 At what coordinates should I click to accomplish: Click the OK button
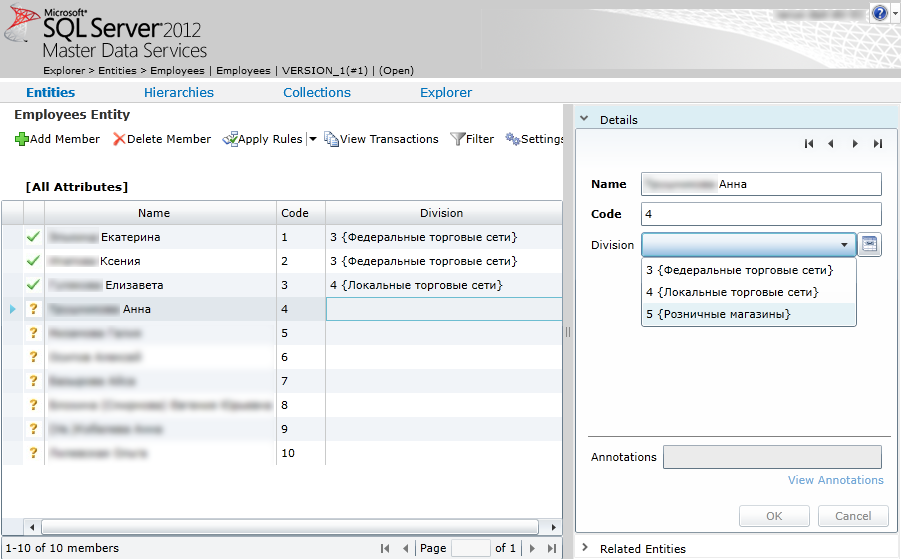click(774, 516)
